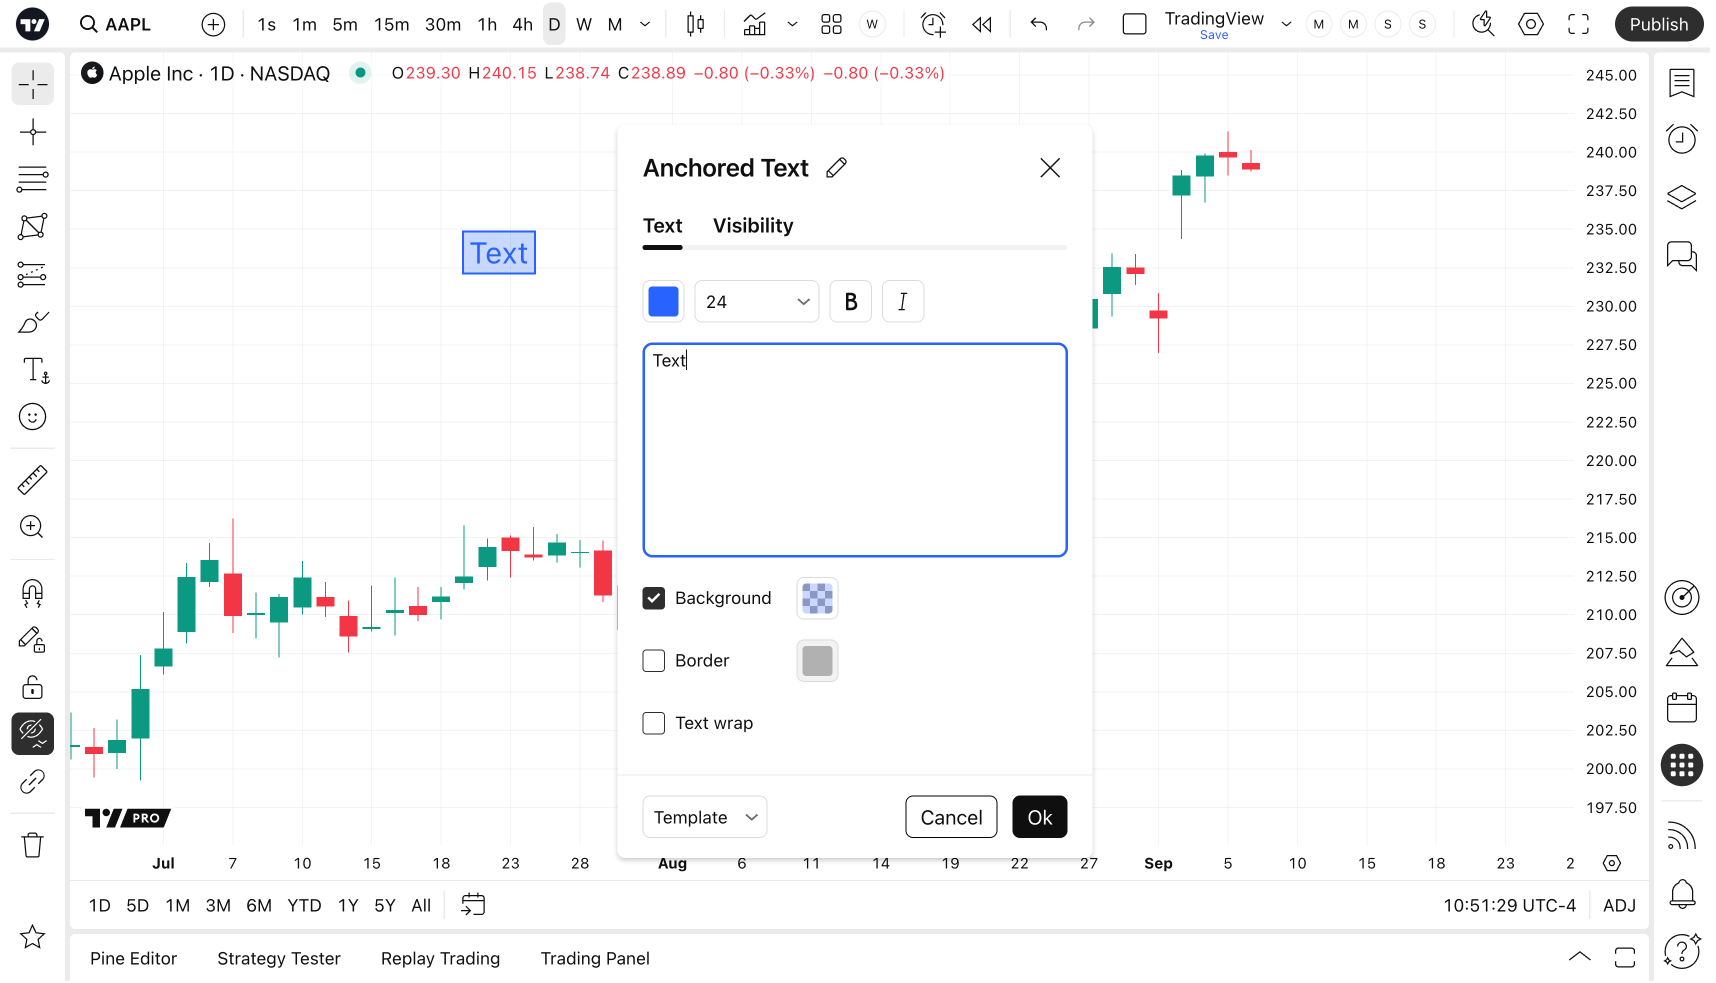Image resolution: width=1716 pixels, height=983 pixels.
Task: Select the 15m timeframe
Action: click(x=392, y=24)
